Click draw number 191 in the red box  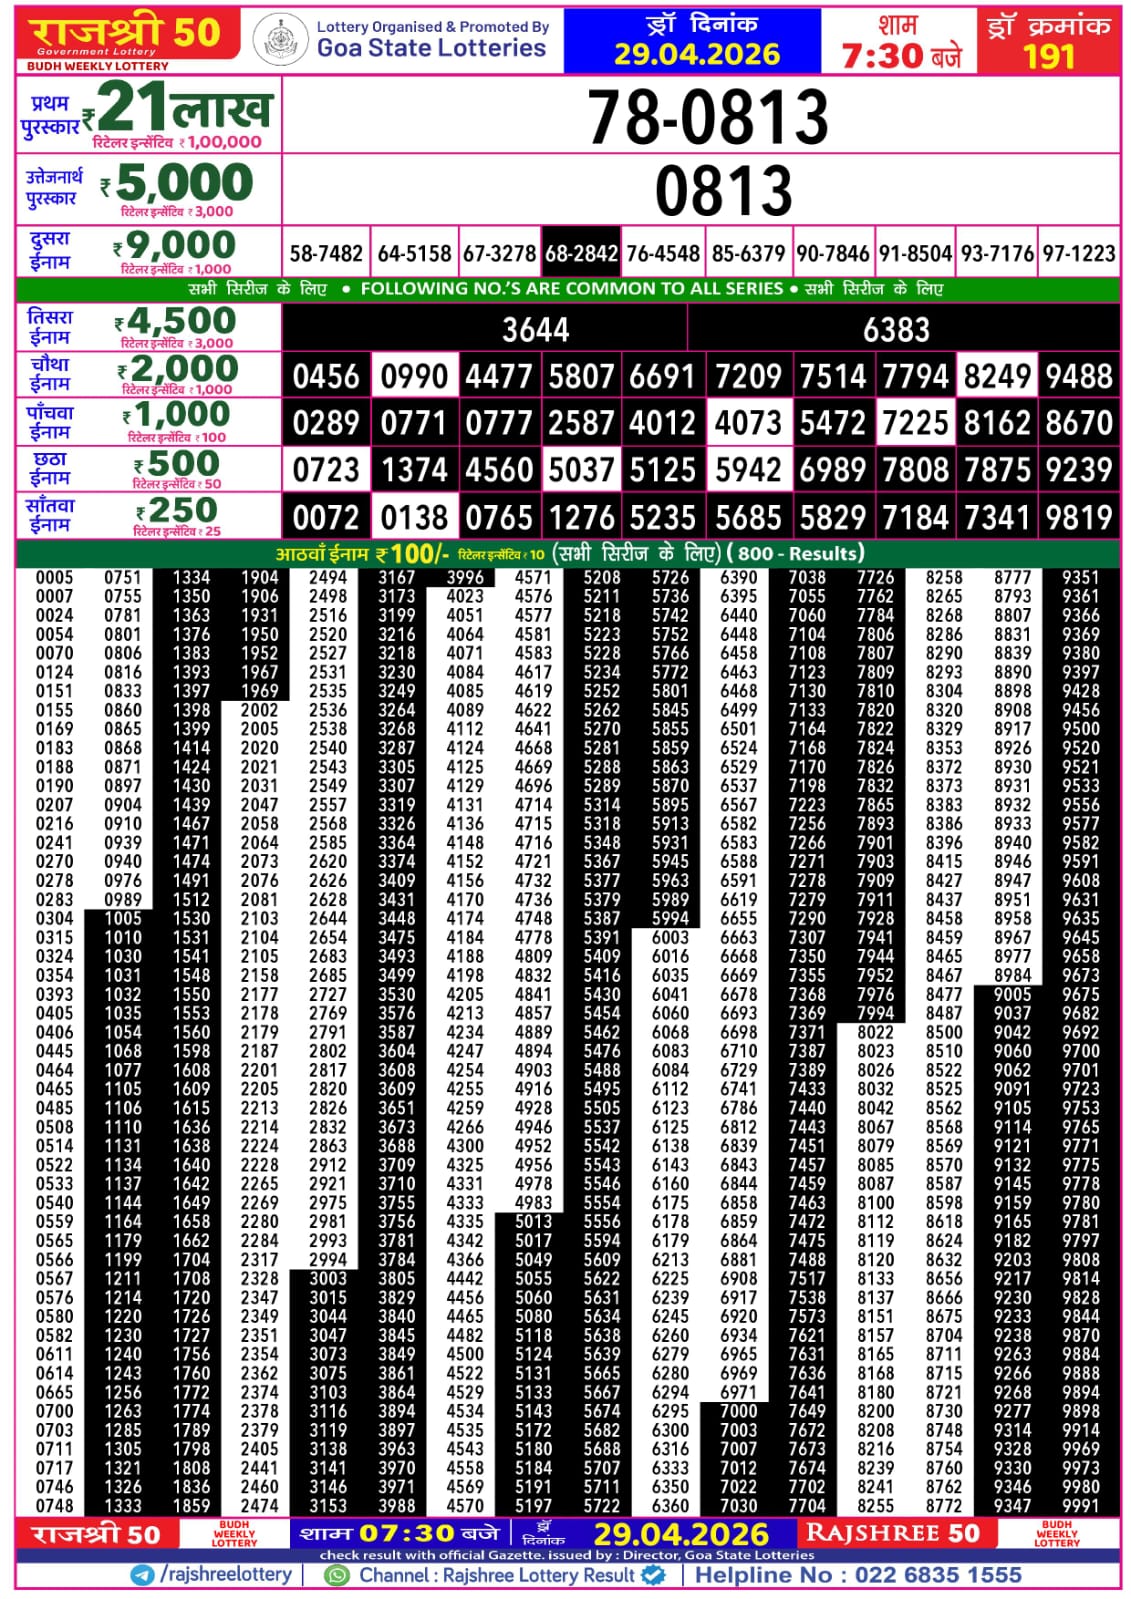click(1048, 56)
